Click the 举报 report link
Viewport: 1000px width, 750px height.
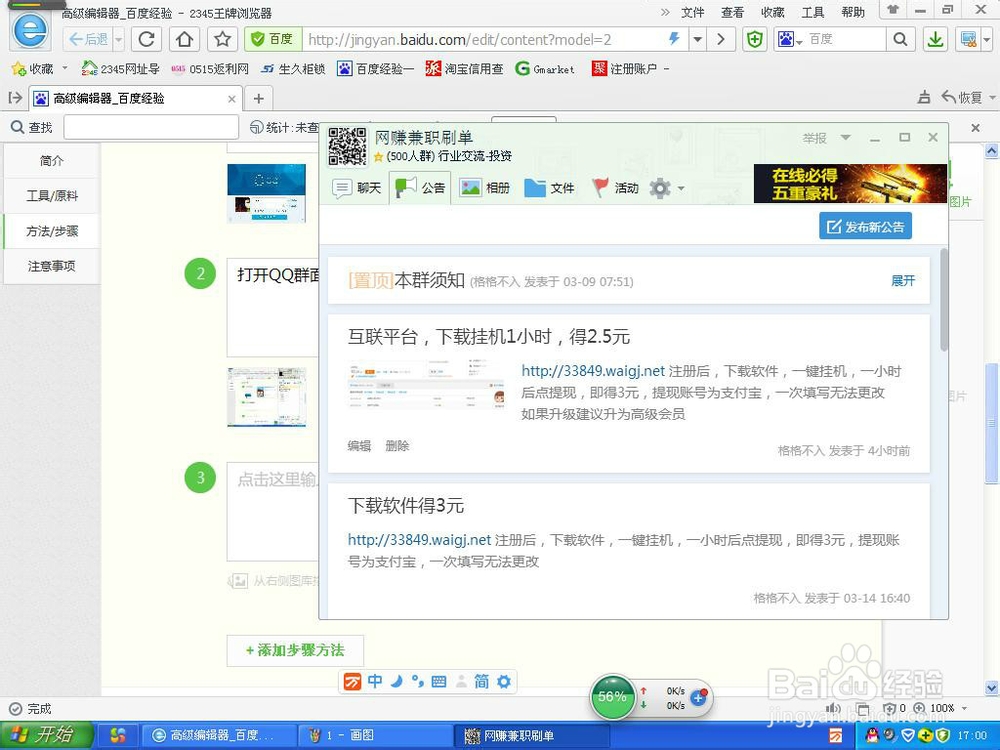[814, 138]
